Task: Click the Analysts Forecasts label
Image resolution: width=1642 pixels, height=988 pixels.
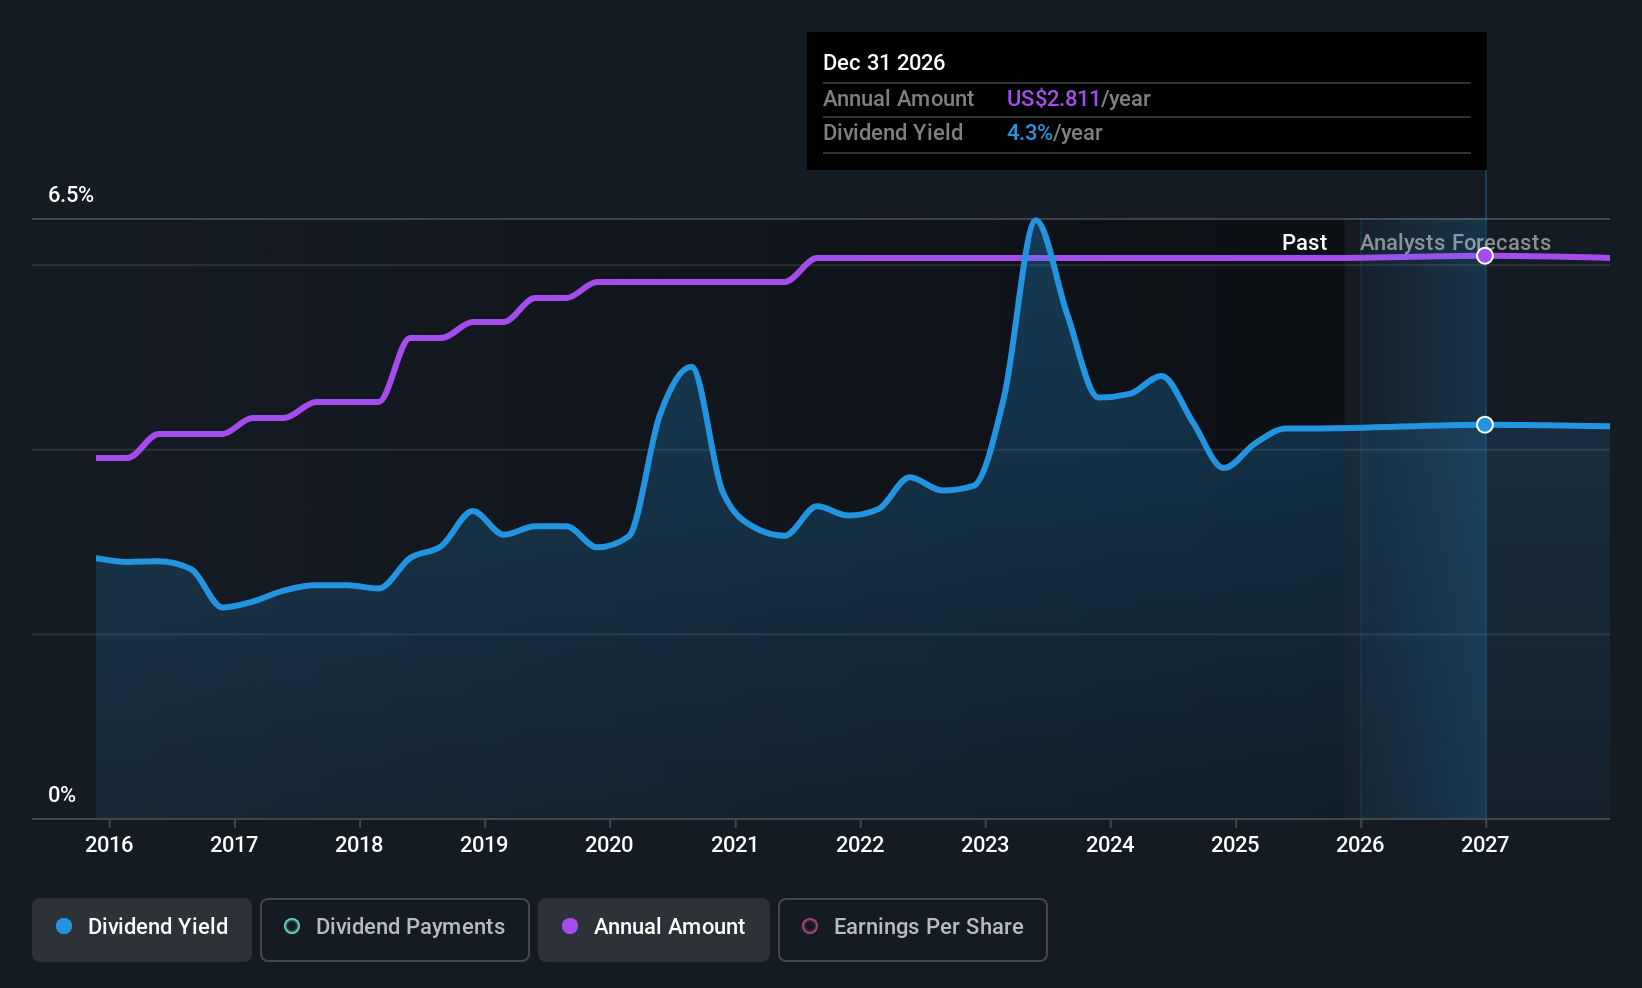Action: [1455, 243]
